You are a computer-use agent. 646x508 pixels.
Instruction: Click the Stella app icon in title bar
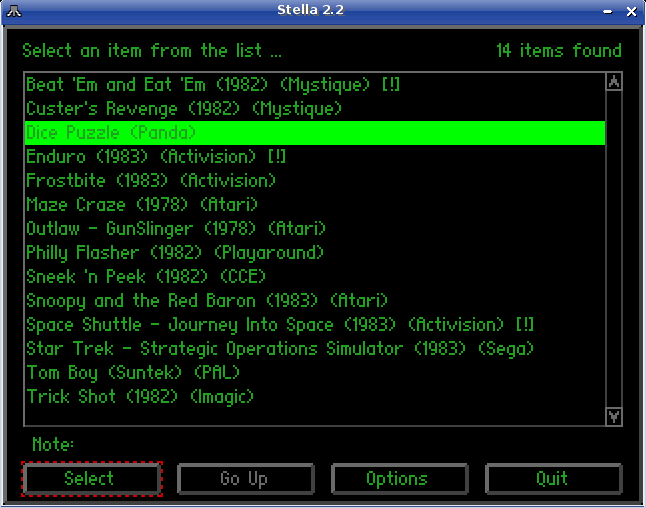click(x=14, y=11)
